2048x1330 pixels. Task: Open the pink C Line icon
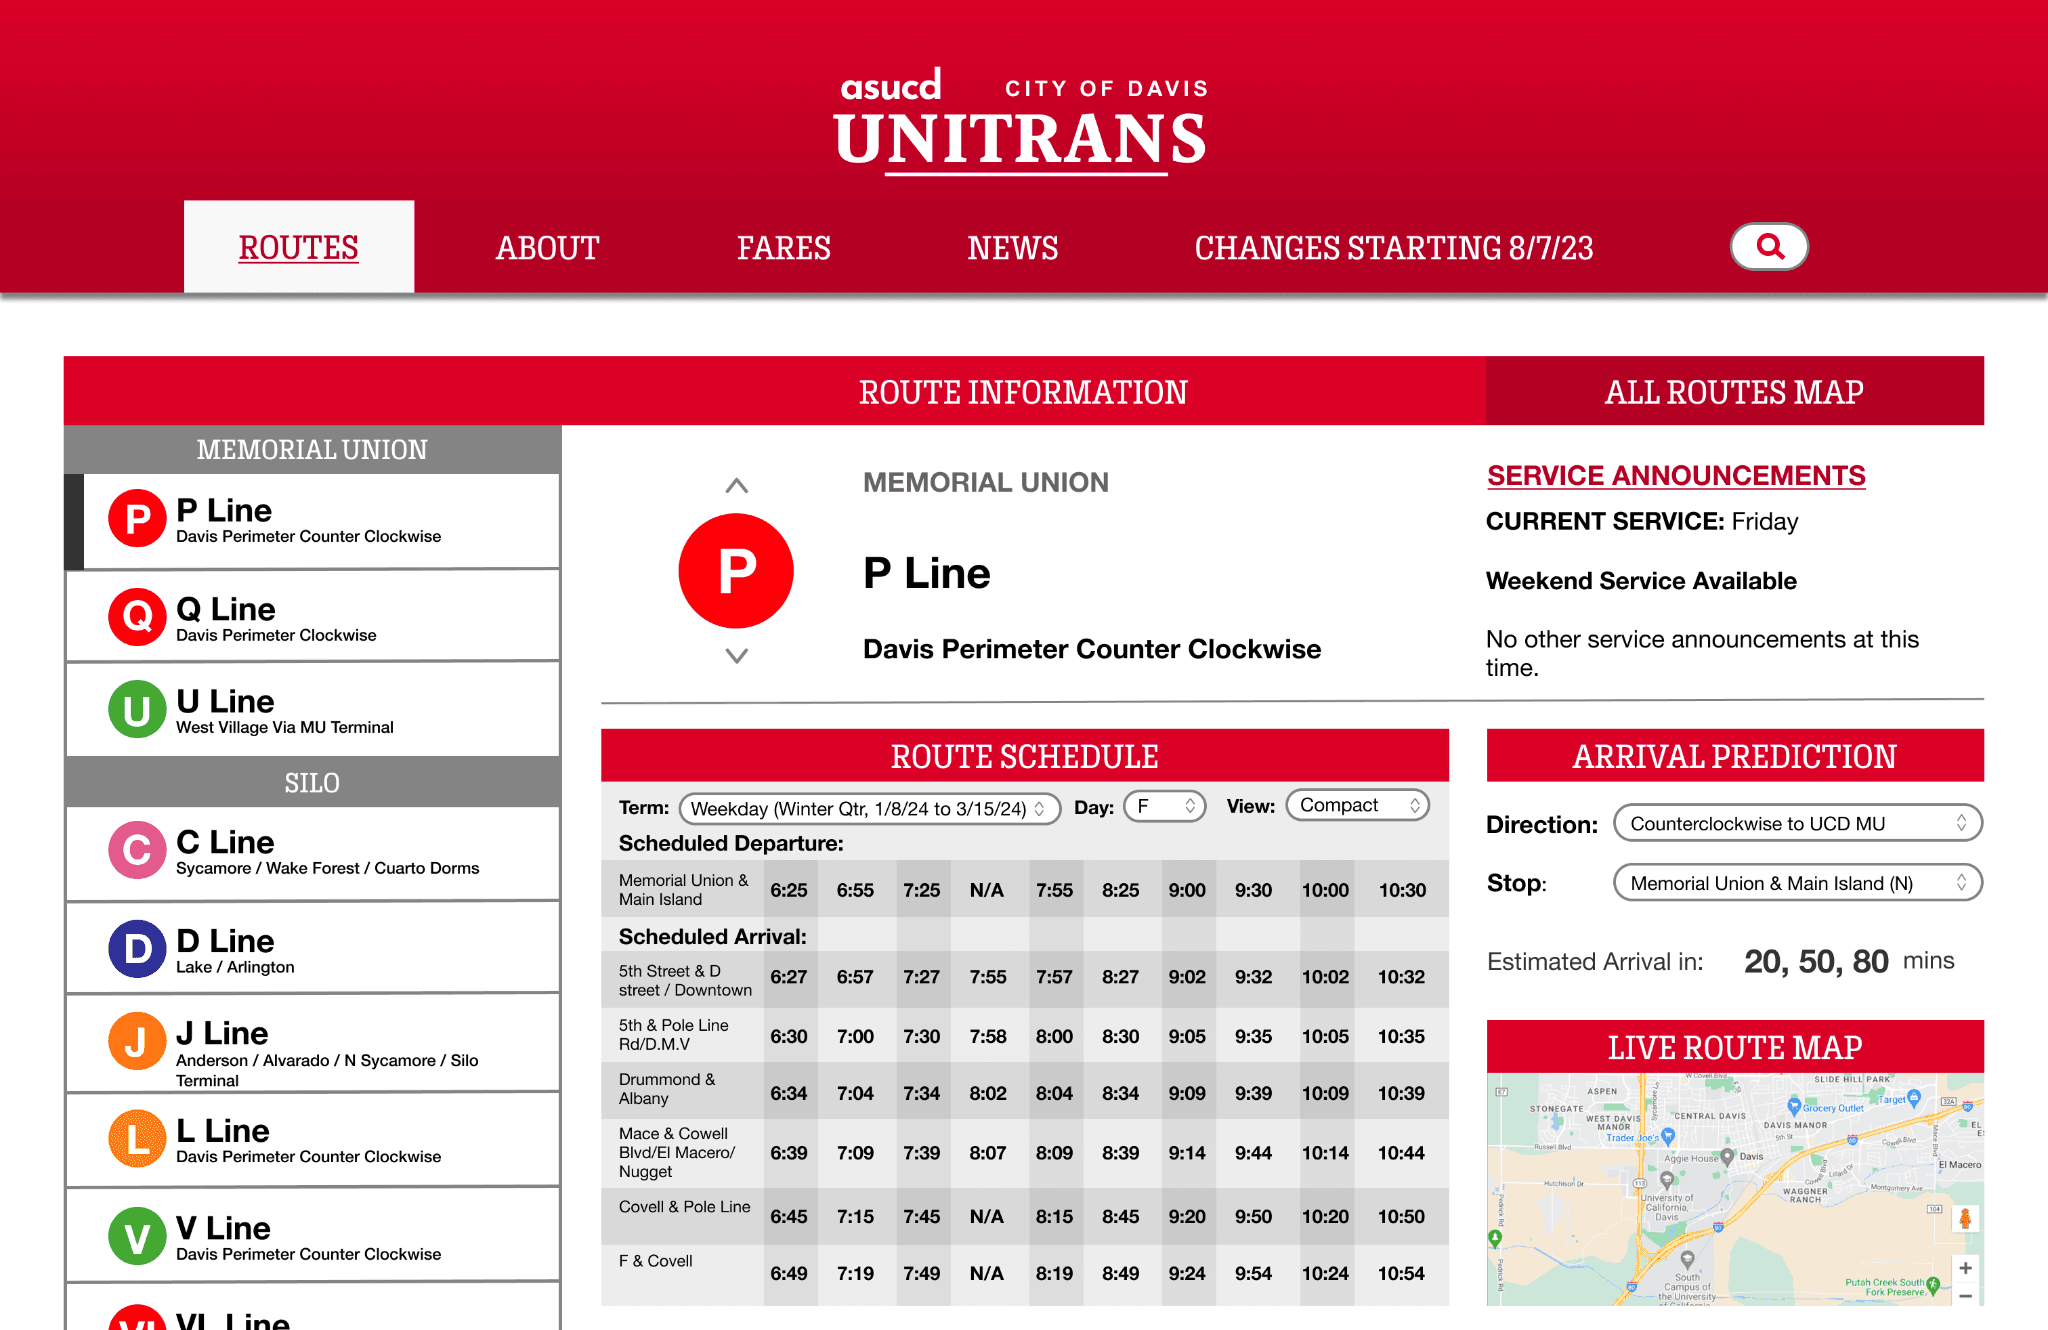[137, 850]
